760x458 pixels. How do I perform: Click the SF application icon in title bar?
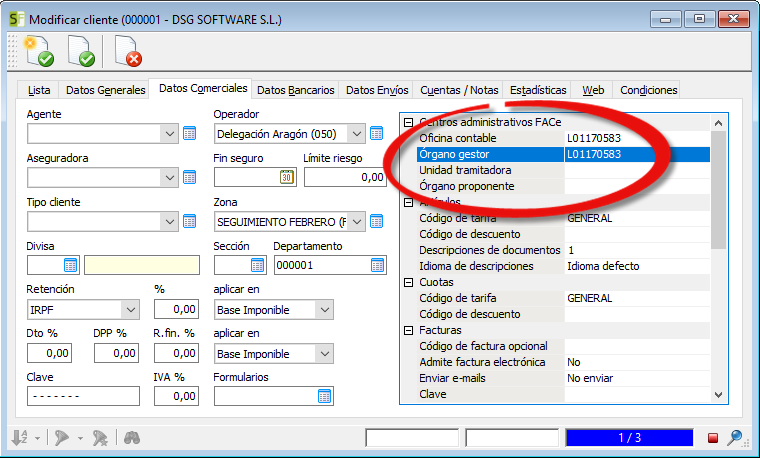coord(16,19)
